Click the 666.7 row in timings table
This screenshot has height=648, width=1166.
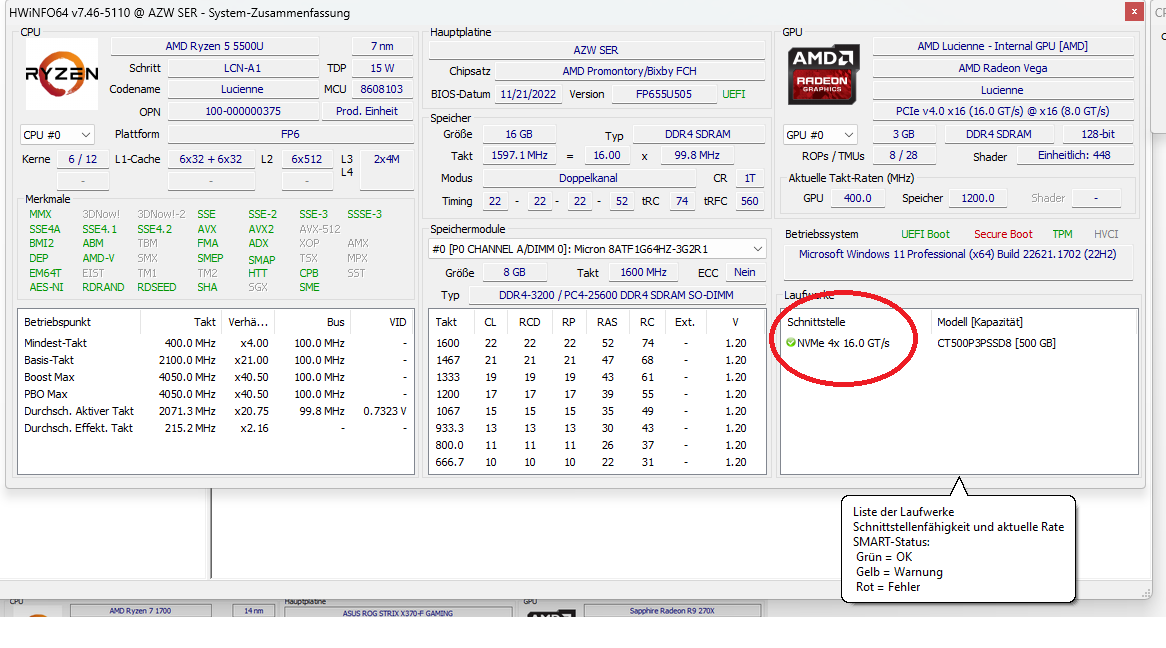pyautogui.click(x=597, y=462)
